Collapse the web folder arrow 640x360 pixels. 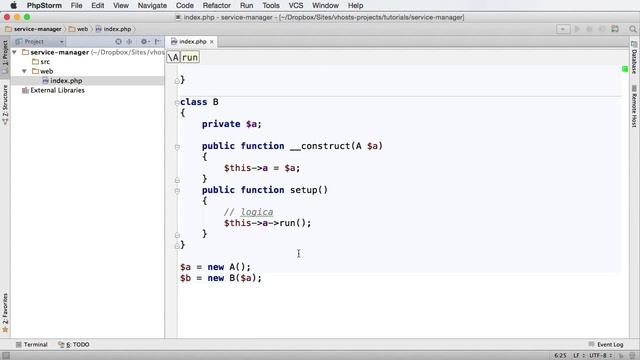(24, 71)
